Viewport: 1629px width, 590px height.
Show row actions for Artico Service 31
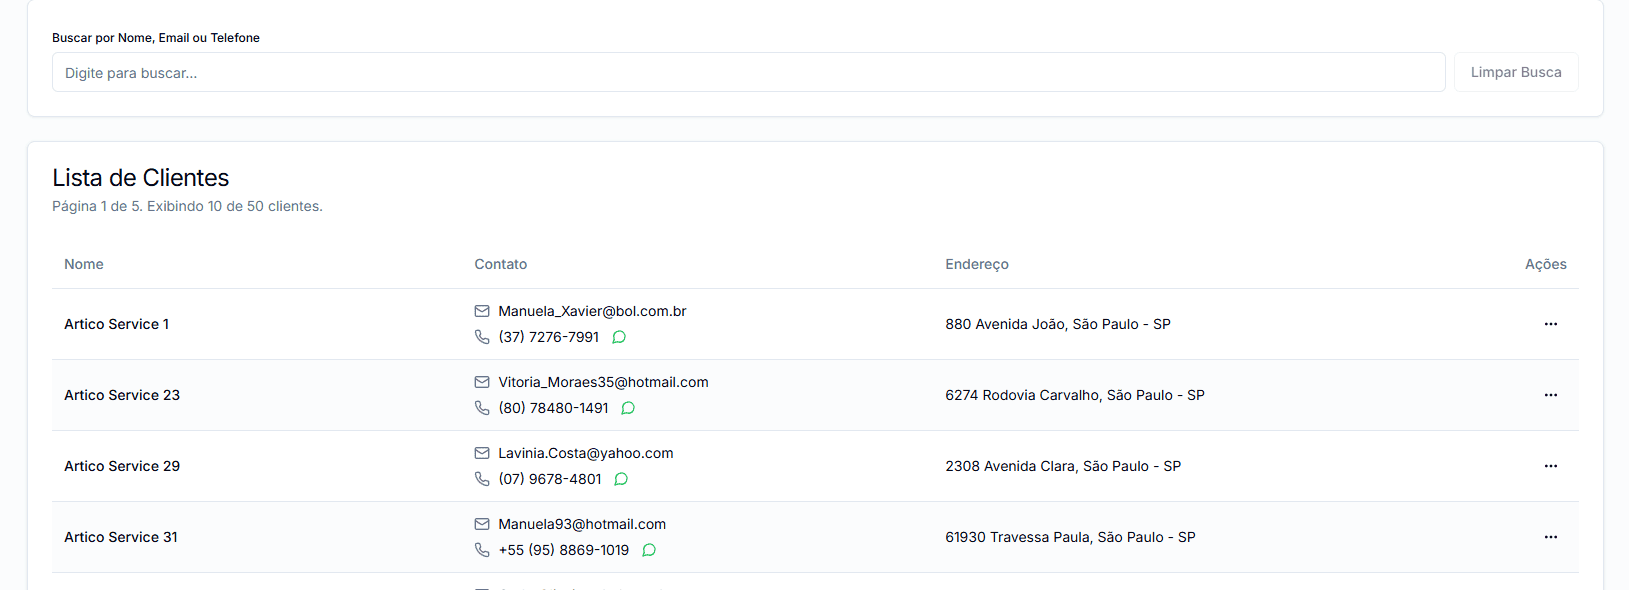1550,537
